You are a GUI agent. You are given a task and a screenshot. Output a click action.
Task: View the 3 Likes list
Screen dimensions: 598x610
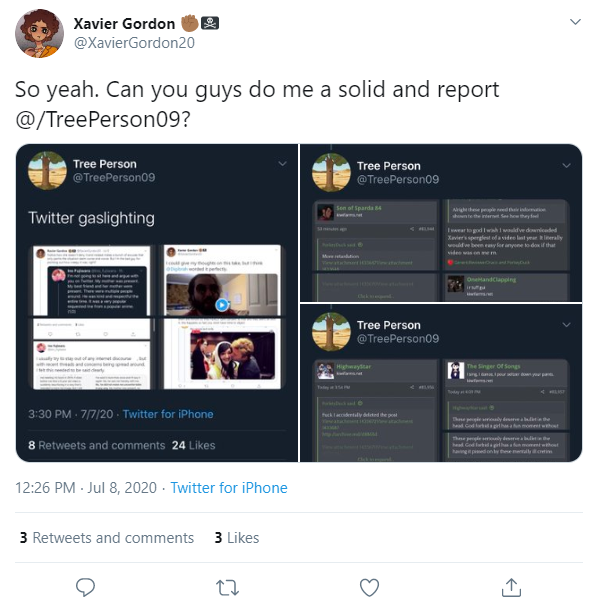[x=237, y=538]
